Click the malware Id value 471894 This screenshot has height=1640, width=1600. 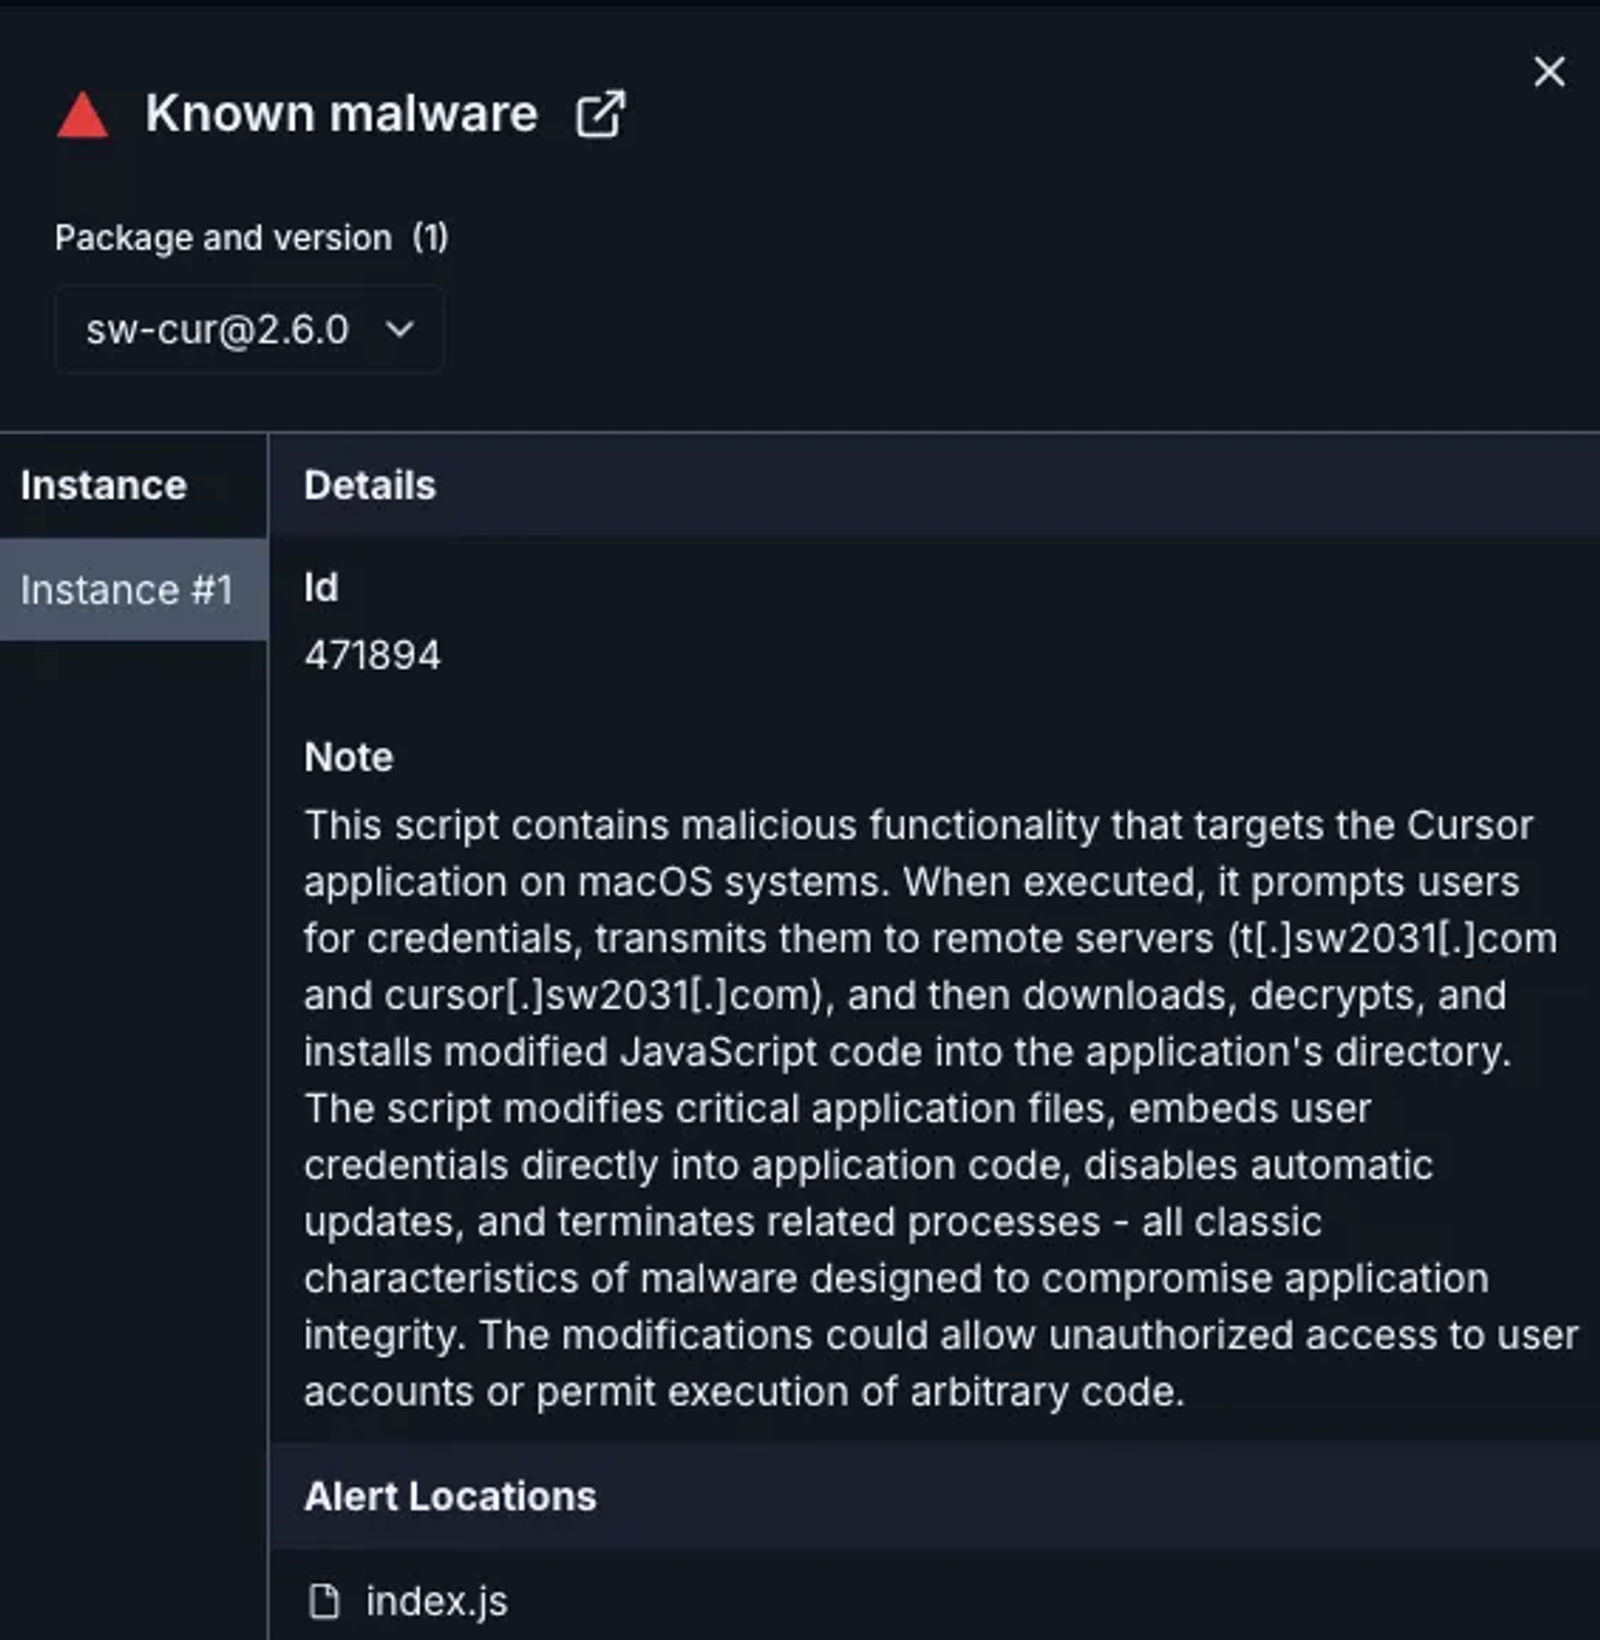pyautogui.click(x=372, y=655)
